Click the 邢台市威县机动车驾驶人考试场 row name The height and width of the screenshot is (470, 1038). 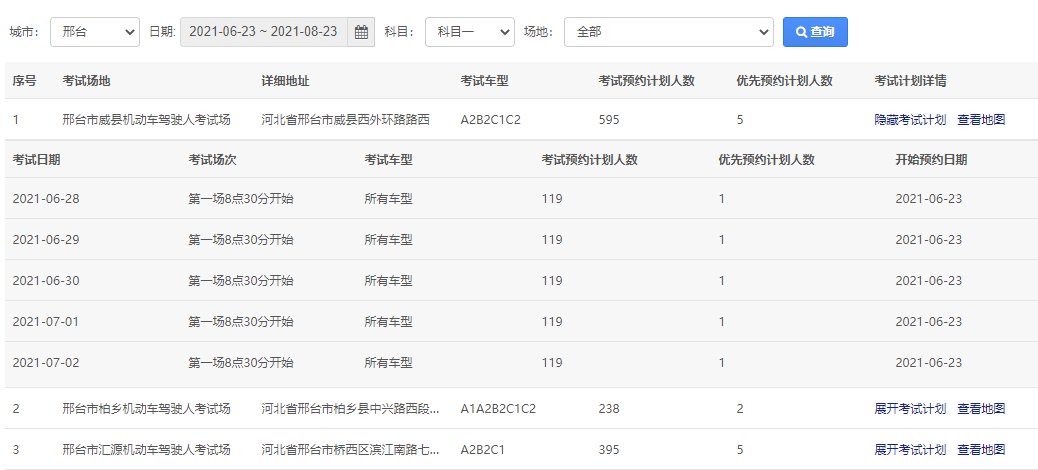pos(146,120)
